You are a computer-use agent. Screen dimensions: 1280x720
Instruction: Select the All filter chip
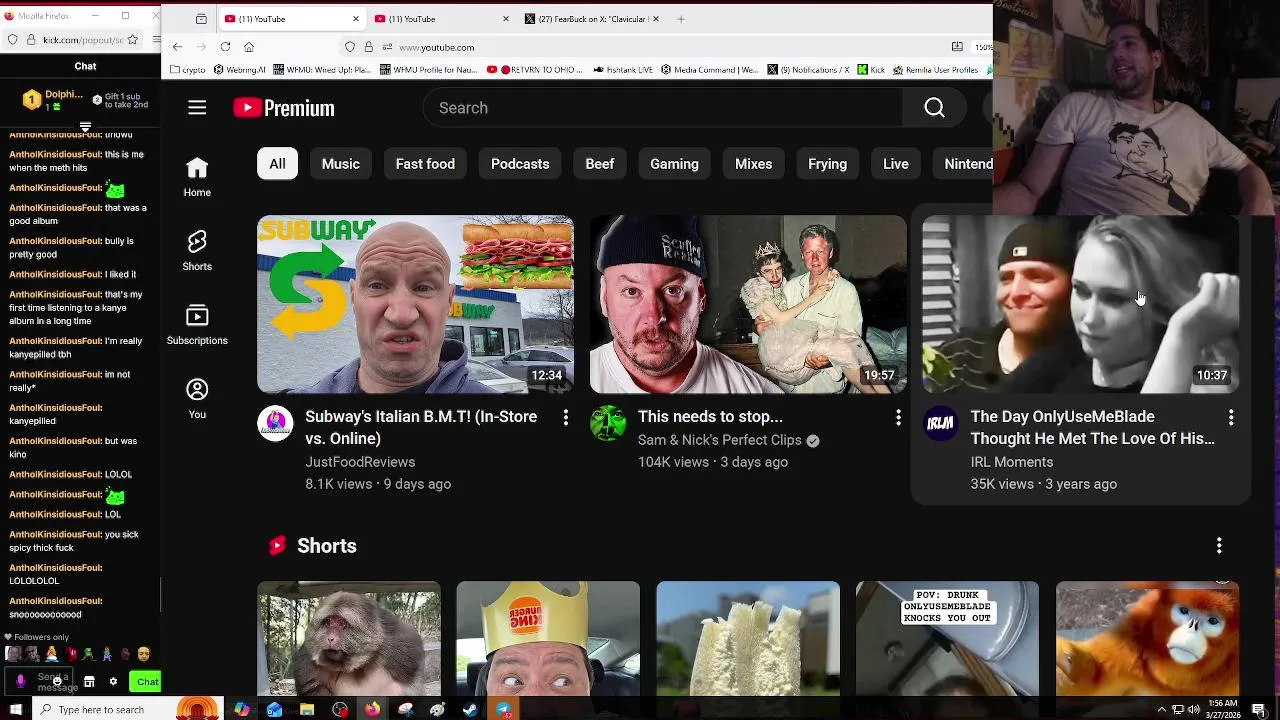(x=277, y=164)
